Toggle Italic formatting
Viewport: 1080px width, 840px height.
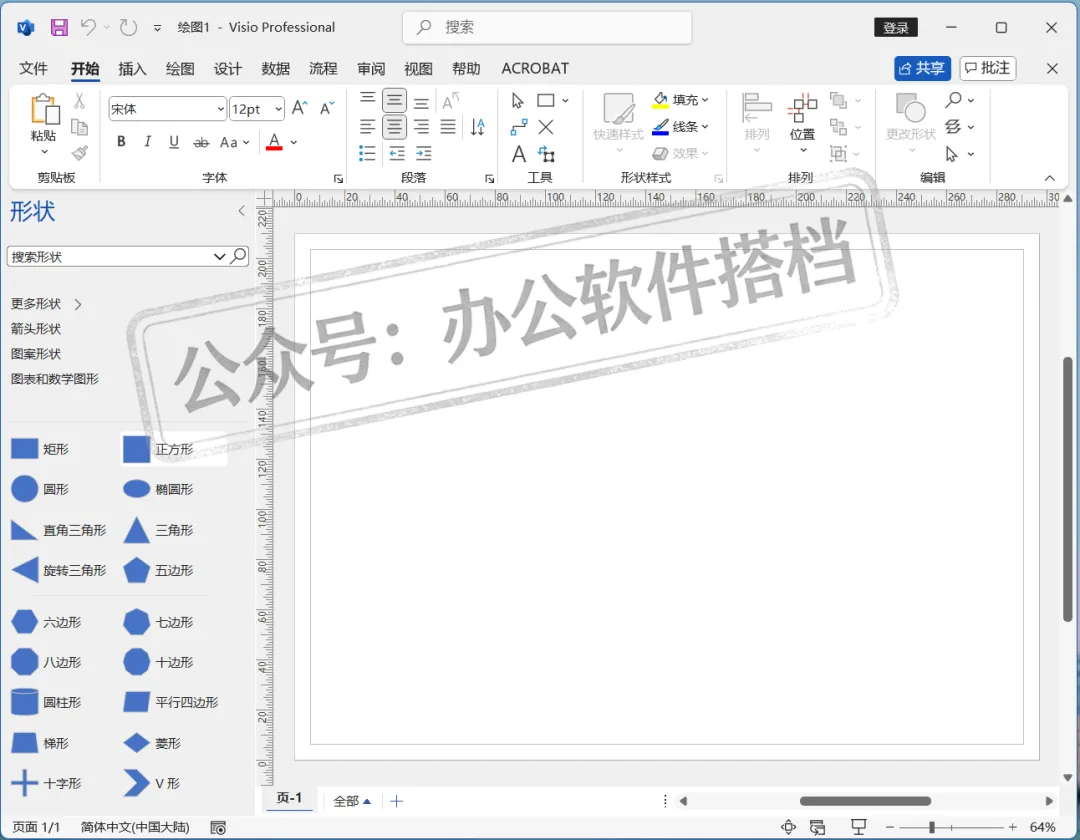click(x=147, y=142)
